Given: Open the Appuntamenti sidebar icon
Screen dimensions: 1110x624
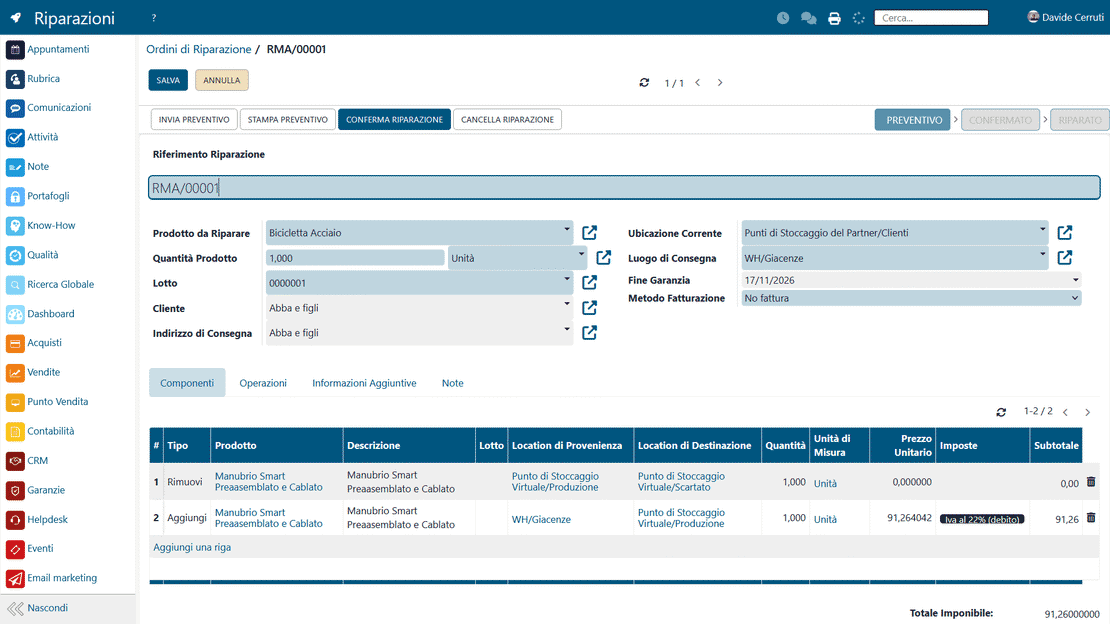Looking at the screenshot, I should coord(15,50).
